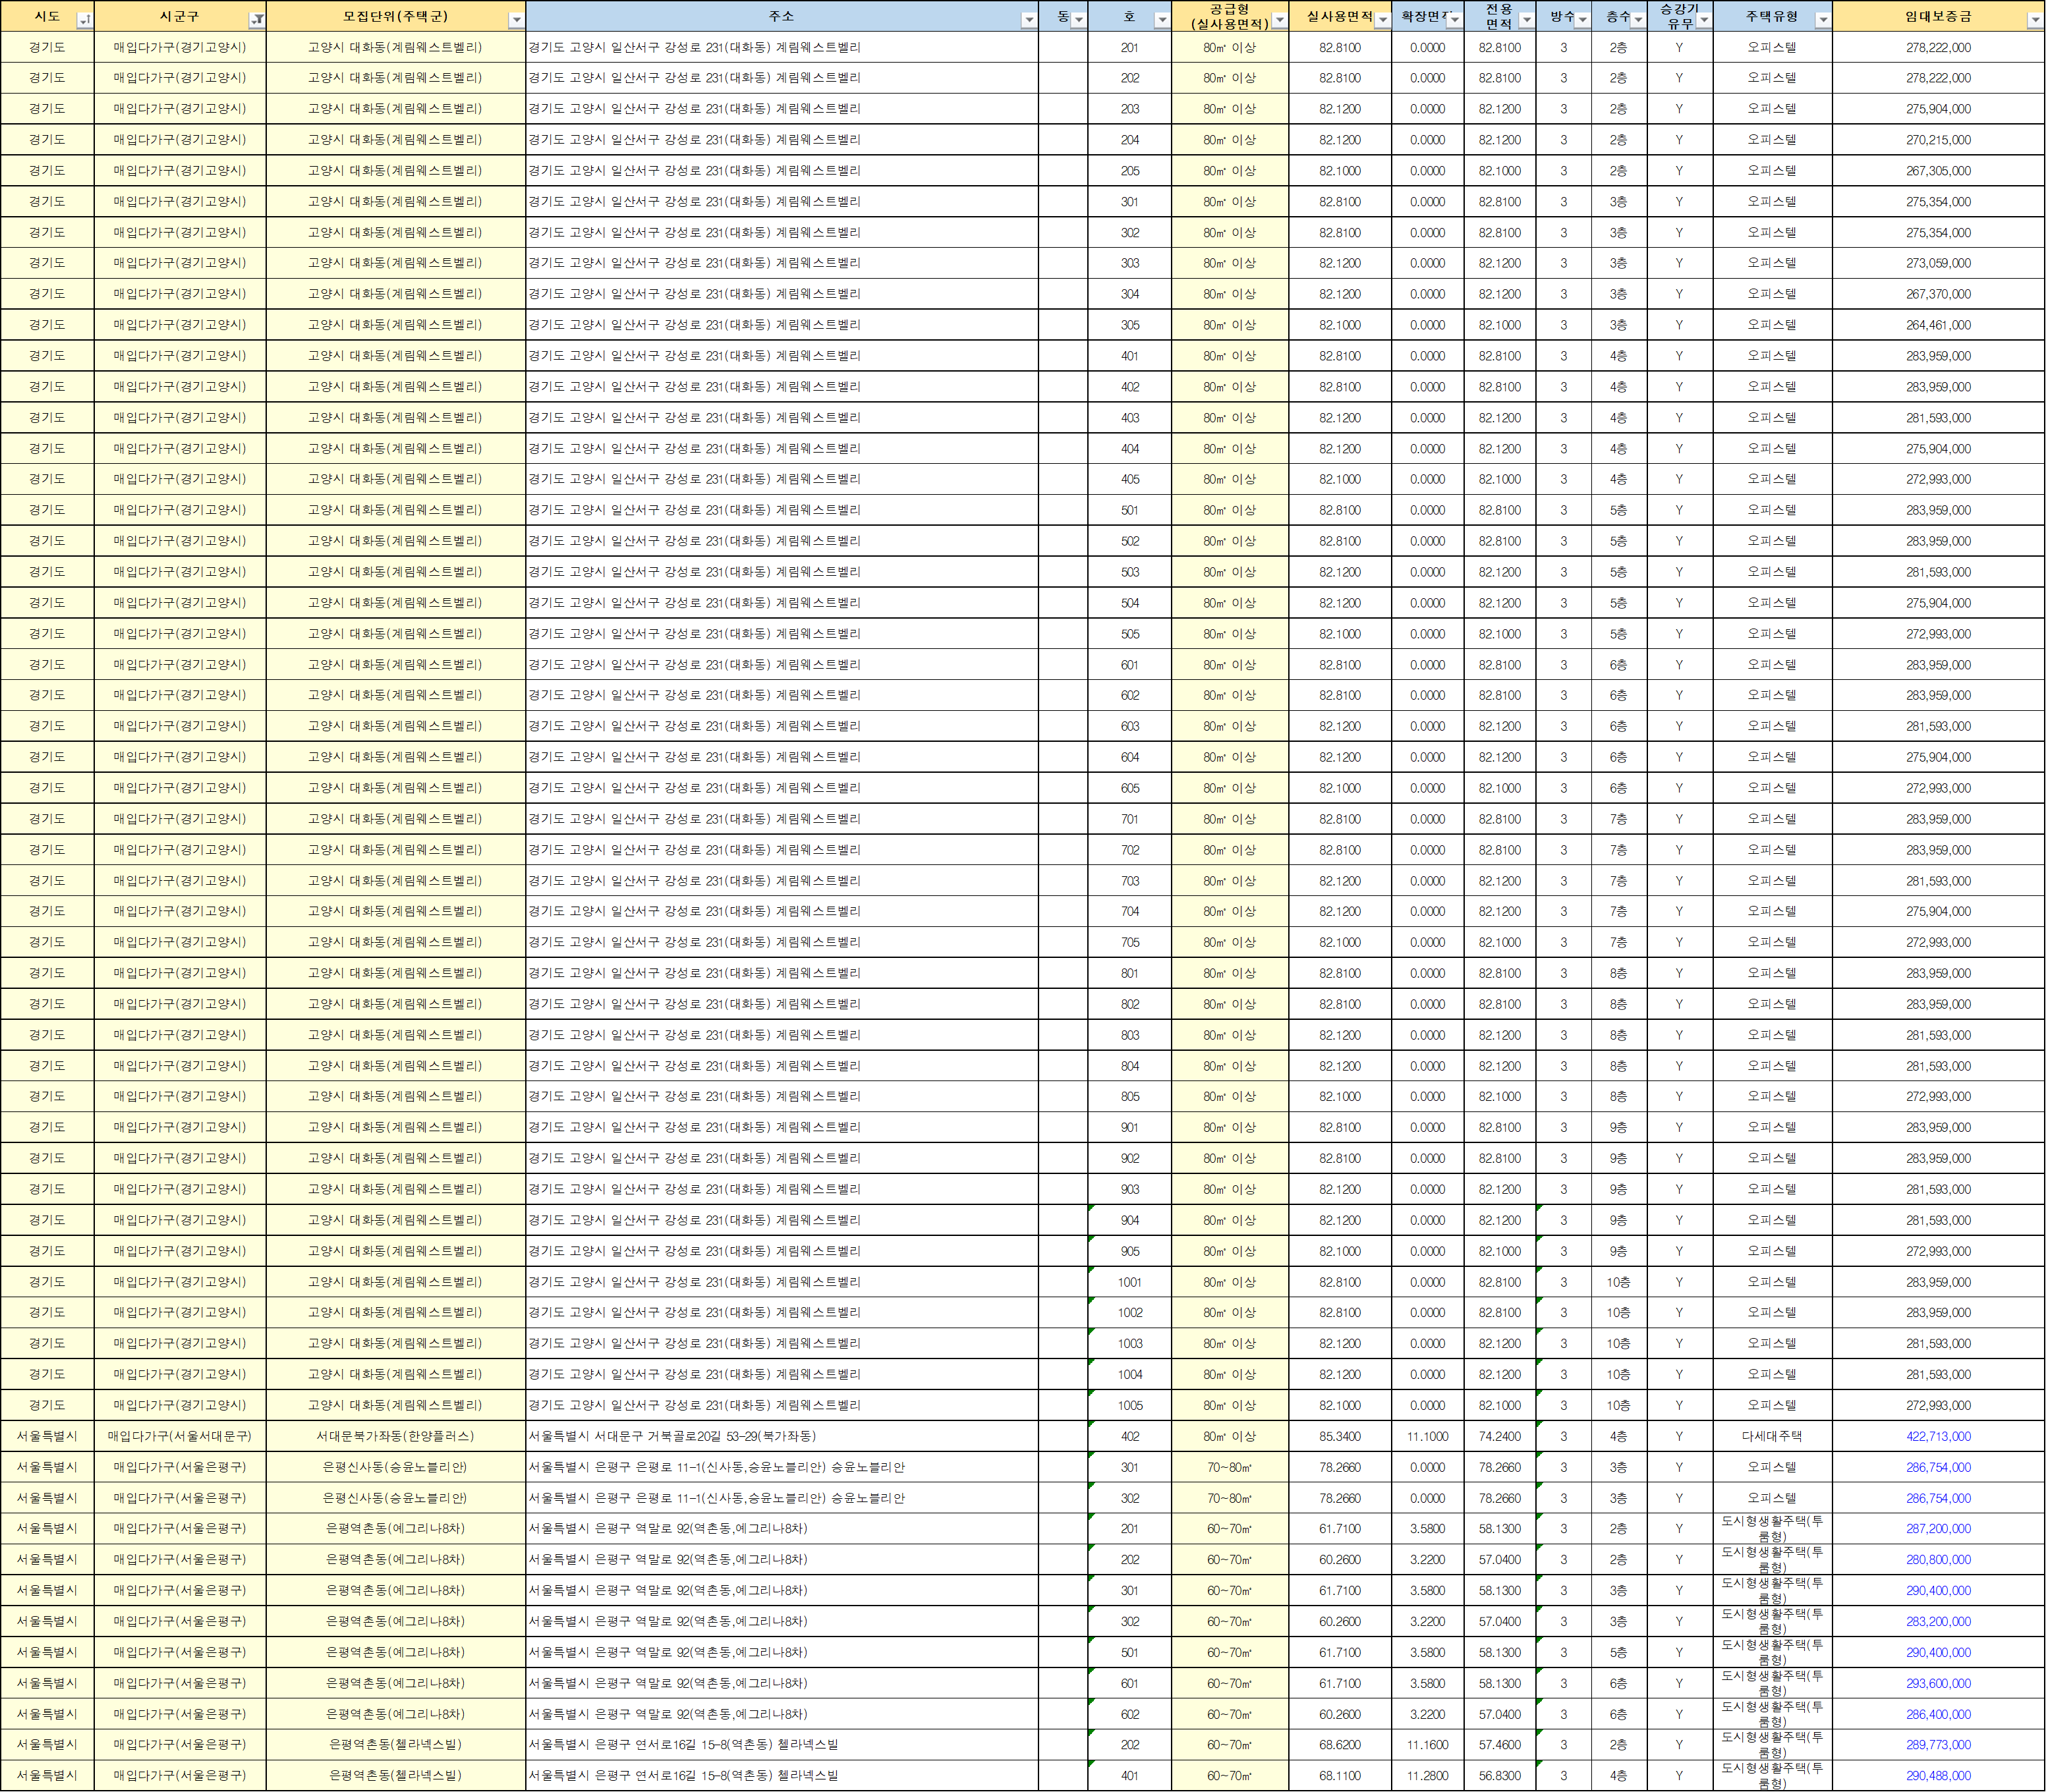Click the 실사용면적 column filter button

coord(1382,20)
